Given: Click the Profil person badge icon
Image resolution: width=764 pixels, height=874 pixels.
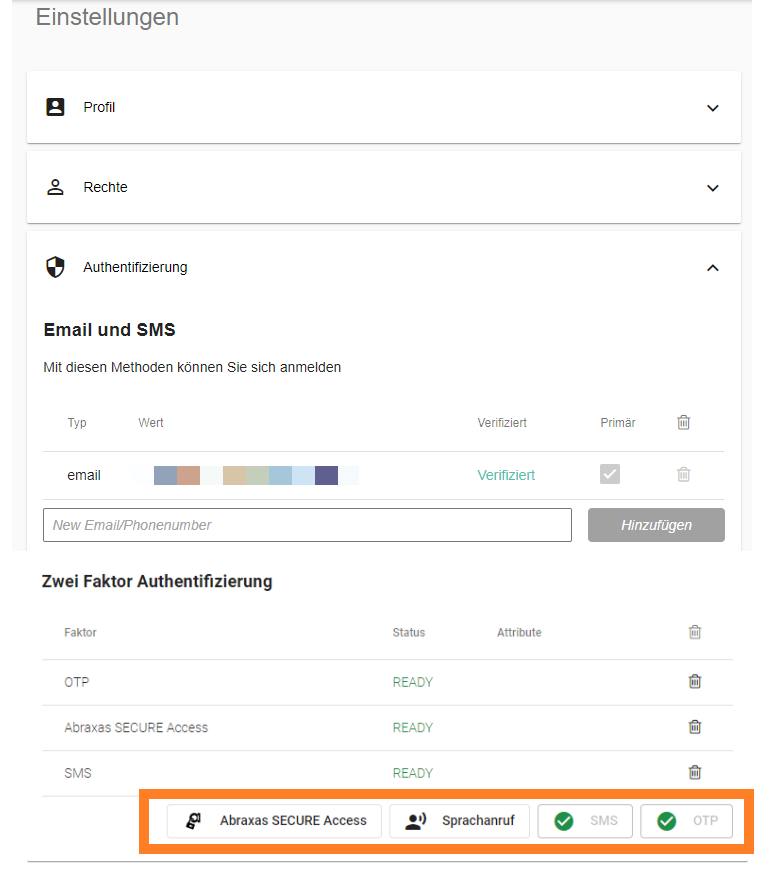Looking at the screenshot, I should point(56,107).
